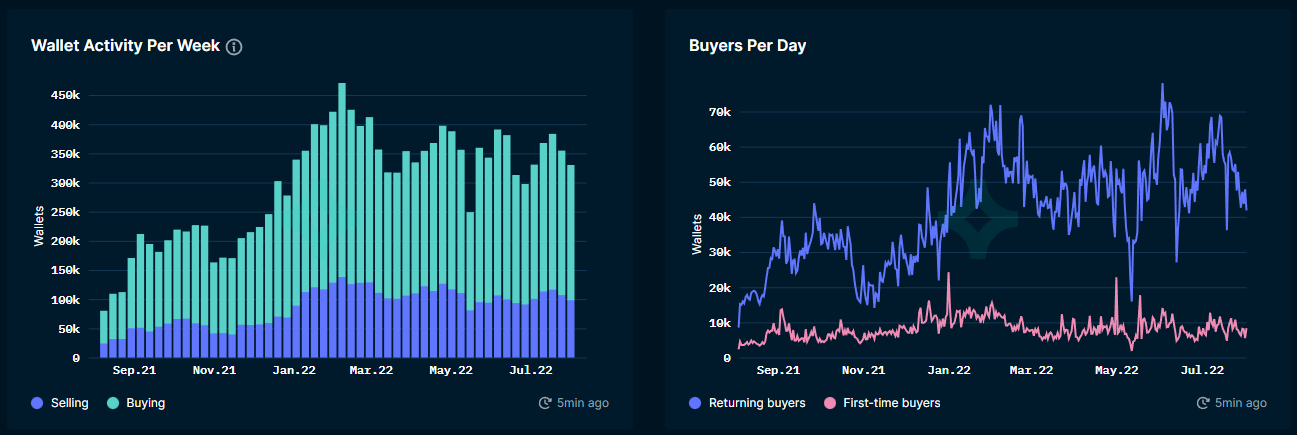
Task: Click the blue Returning buyers legend dot
Action: coord(696,403)
